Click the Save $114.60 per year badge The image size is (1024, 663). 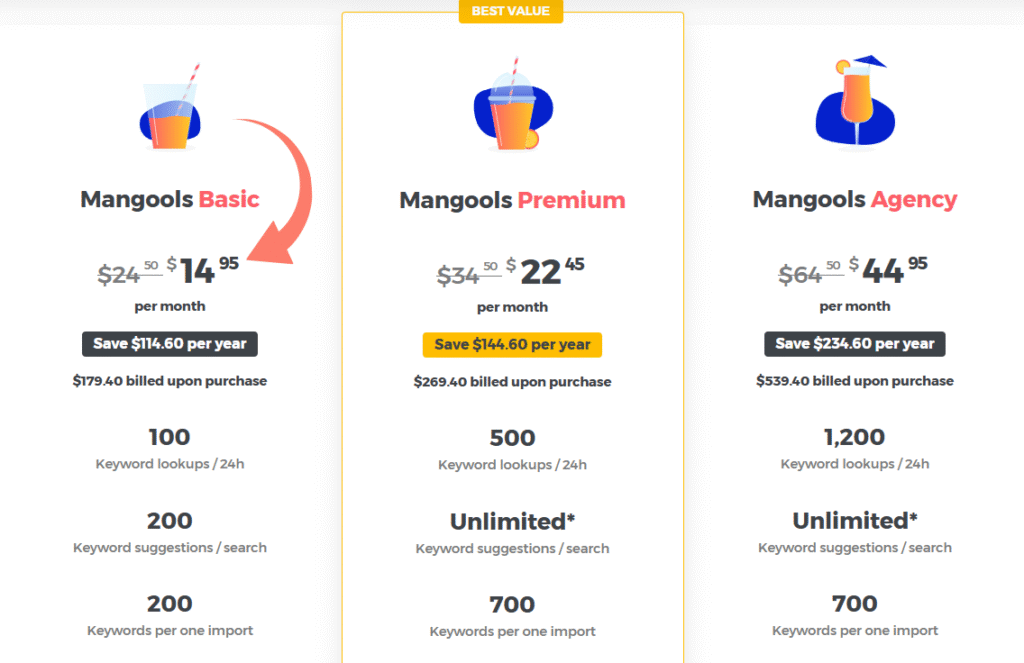[x=169, y=344]
